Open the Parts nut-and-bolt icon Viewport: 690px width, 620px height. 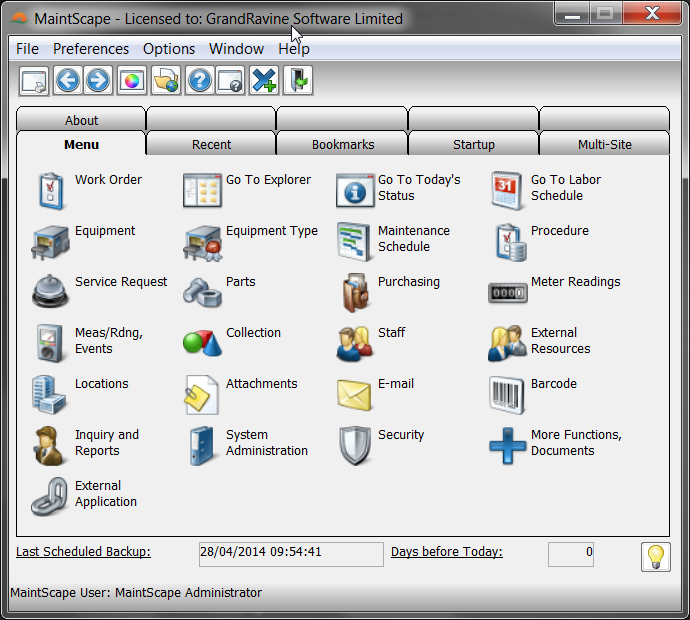click(202, 292)
